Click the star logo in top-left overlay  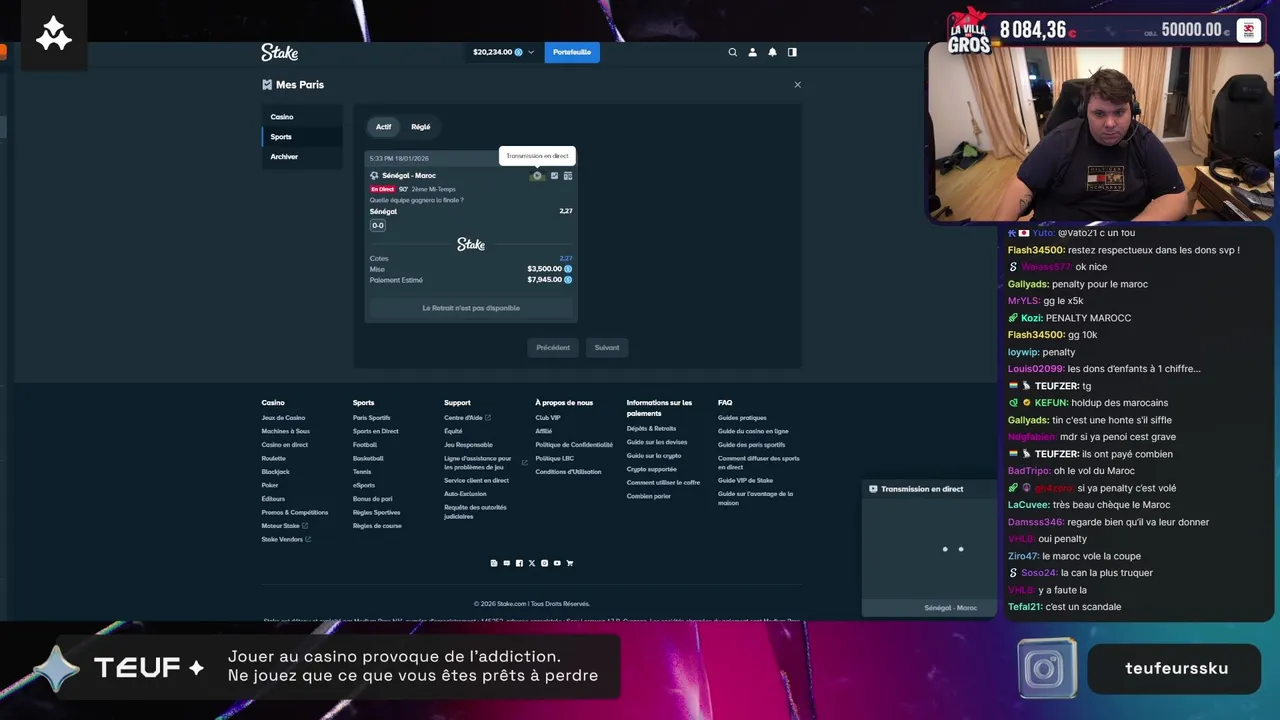coord(53,35)
